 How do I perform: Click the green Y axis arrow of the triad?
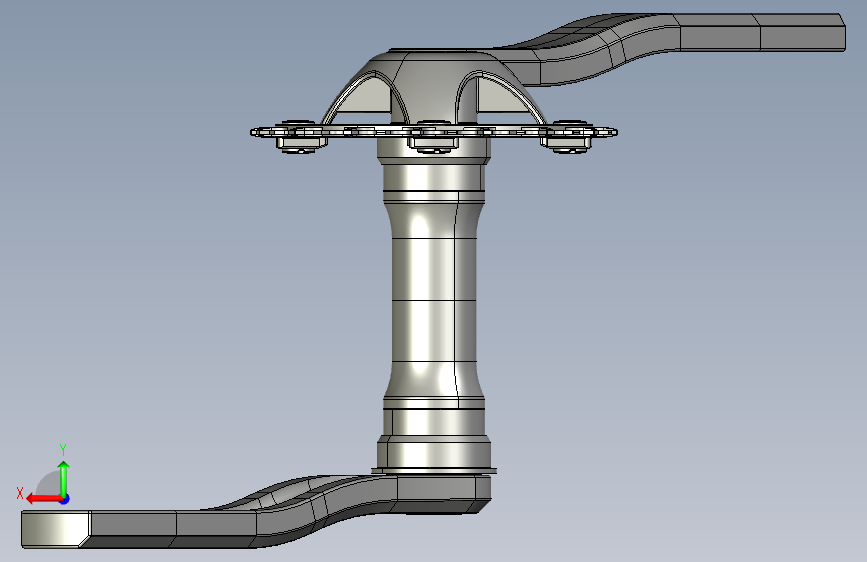click(x=64, y=479)
